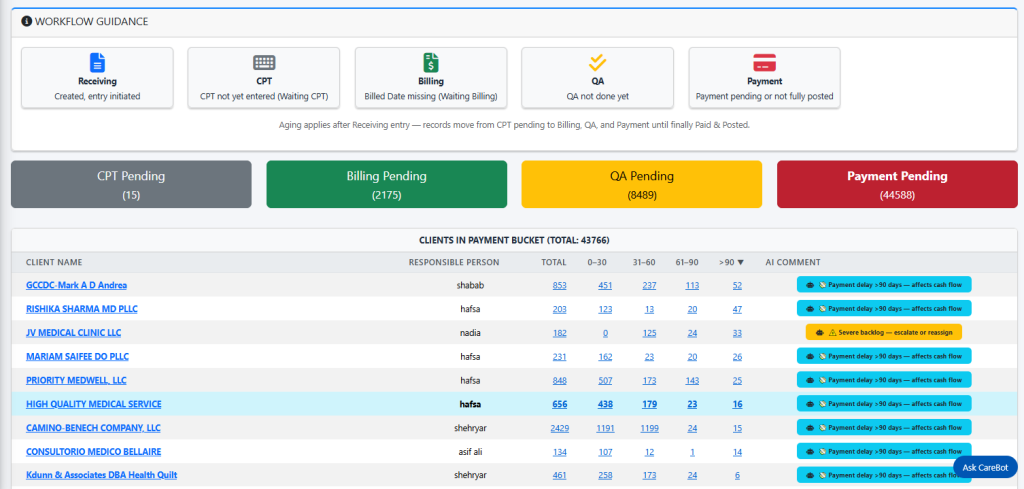Click the QA double-check icon

click(598, 63)
